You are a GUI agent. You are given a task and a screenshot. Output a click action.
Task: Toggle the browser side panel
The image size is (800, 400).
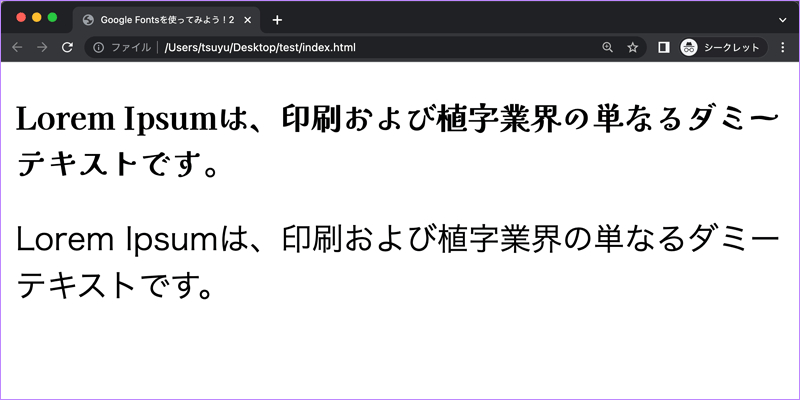pos(664,47)
